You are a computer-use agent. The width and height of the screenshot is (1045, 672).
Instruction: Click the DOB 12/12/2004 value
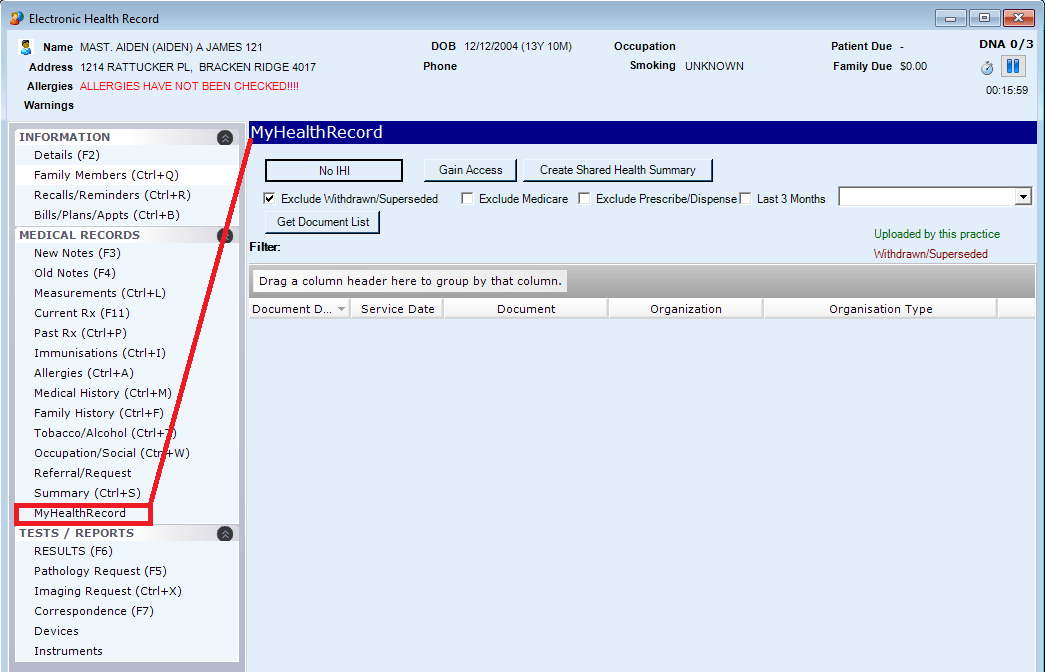click(x=518, y=46)
